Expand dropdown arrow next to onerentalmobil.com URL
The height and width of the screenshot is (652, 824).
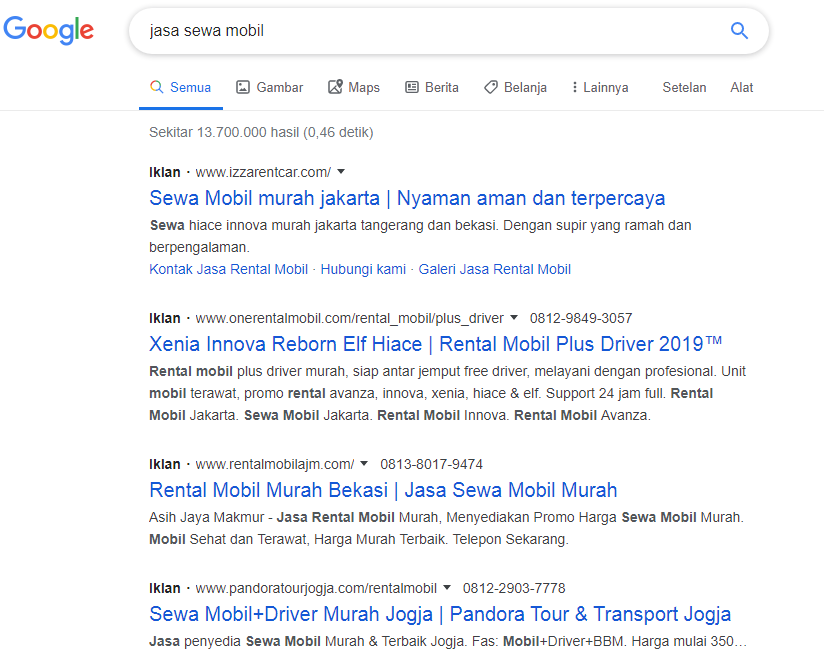point(514,318)
